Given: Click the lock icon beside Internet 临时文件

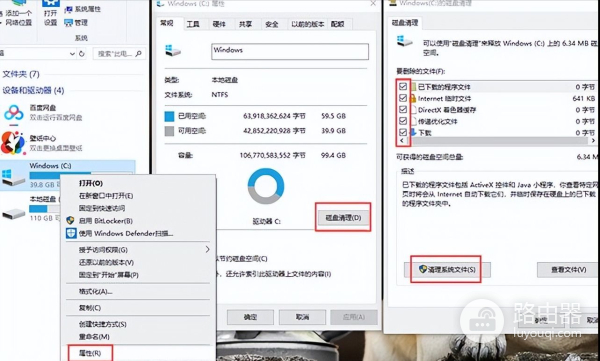Looking at the screenshot, I should tap(413, 98).
